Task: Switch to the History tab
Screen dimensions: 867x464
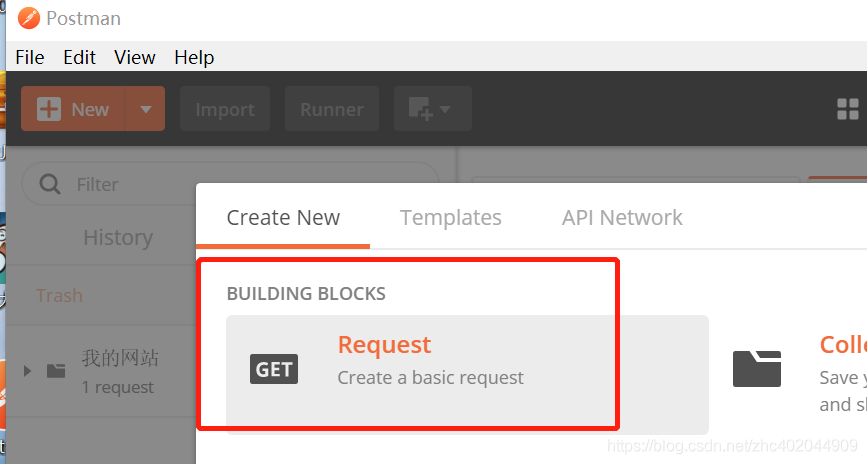Action: click(x=118, y=237)
